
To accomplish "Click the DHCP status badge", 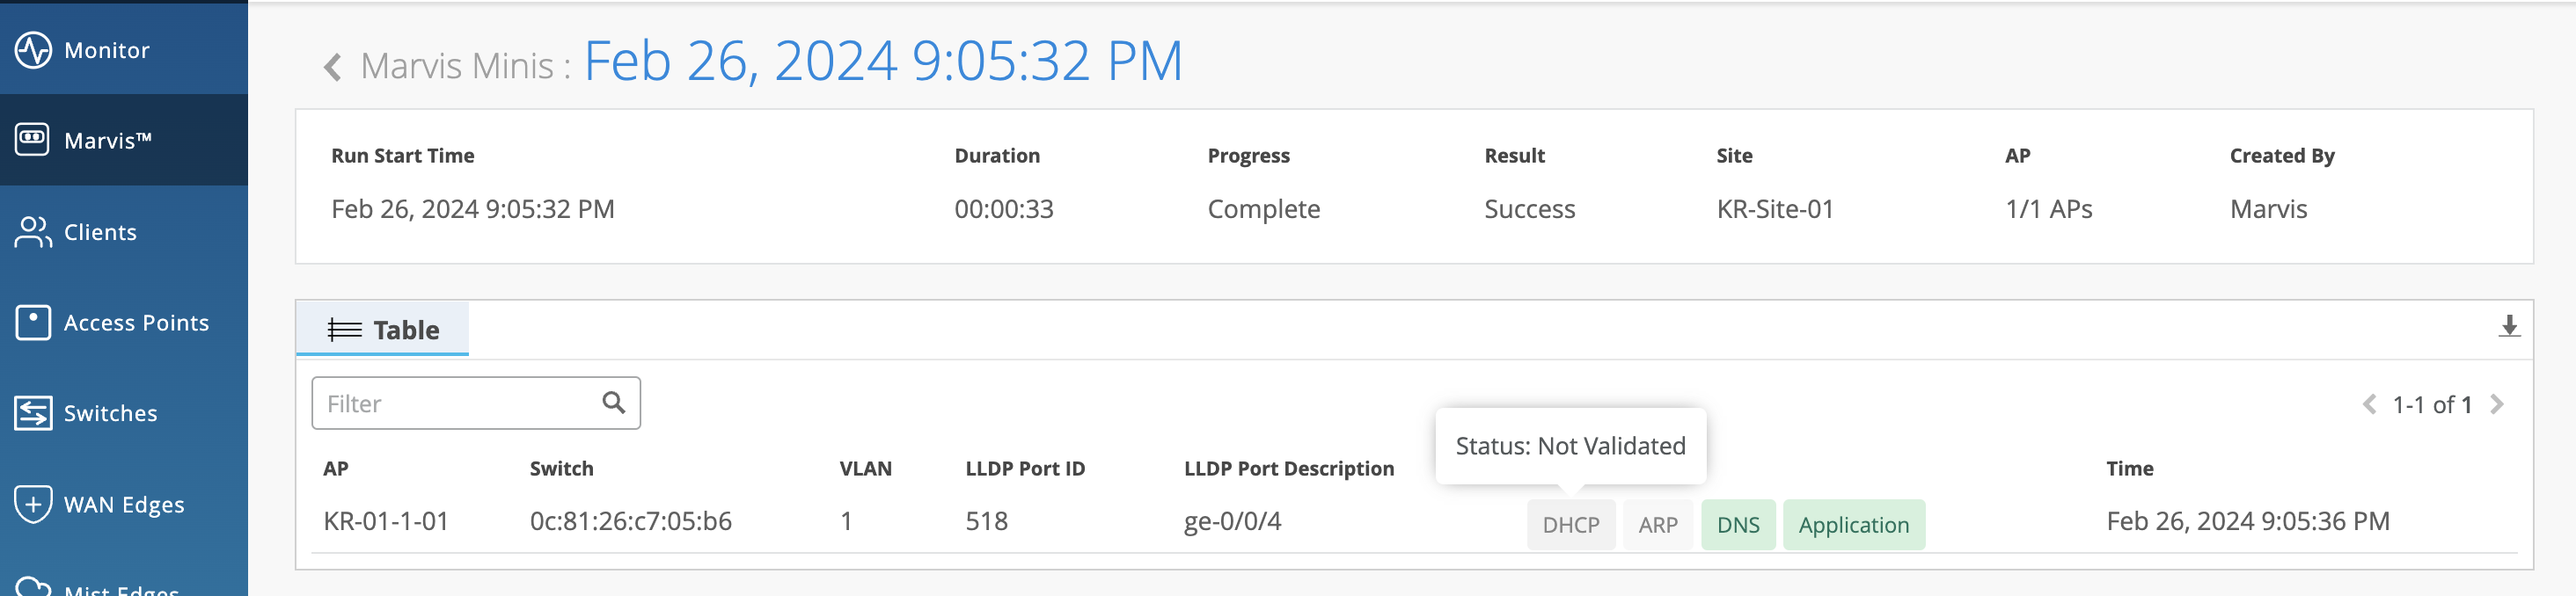I will (1570, 525).
